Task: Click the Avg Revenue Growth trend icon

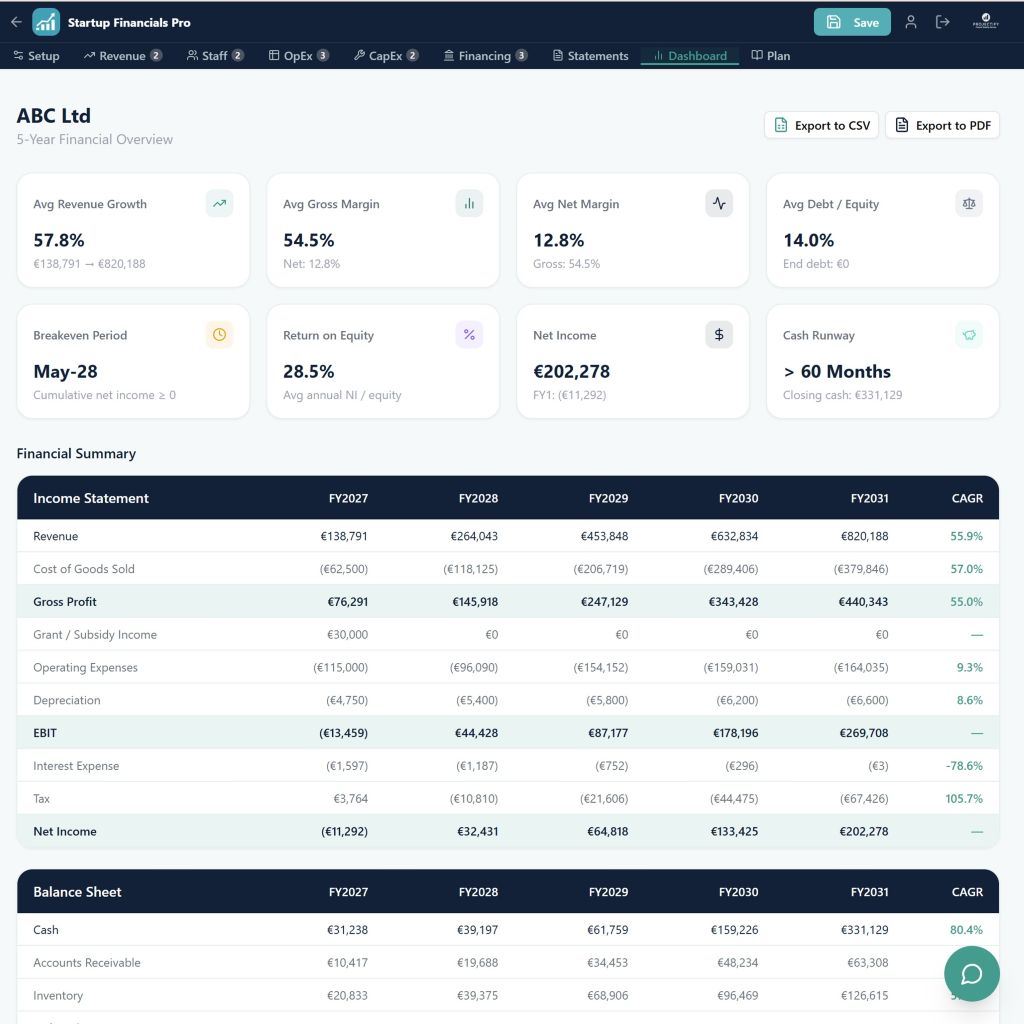Action: (219, 204)
